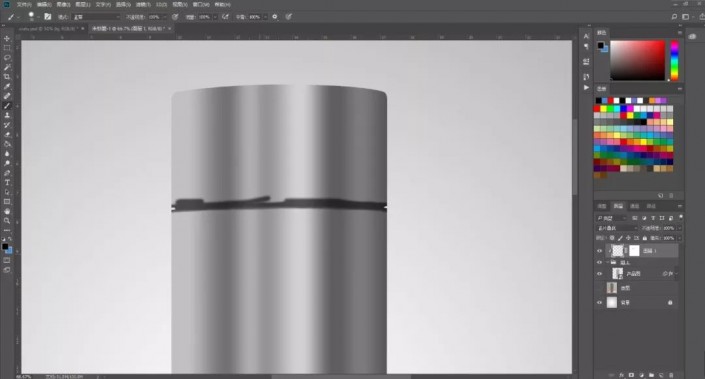Select the Brush tool in the toolbox
Viewport: 705px width, 379px height.
(7, 106)
